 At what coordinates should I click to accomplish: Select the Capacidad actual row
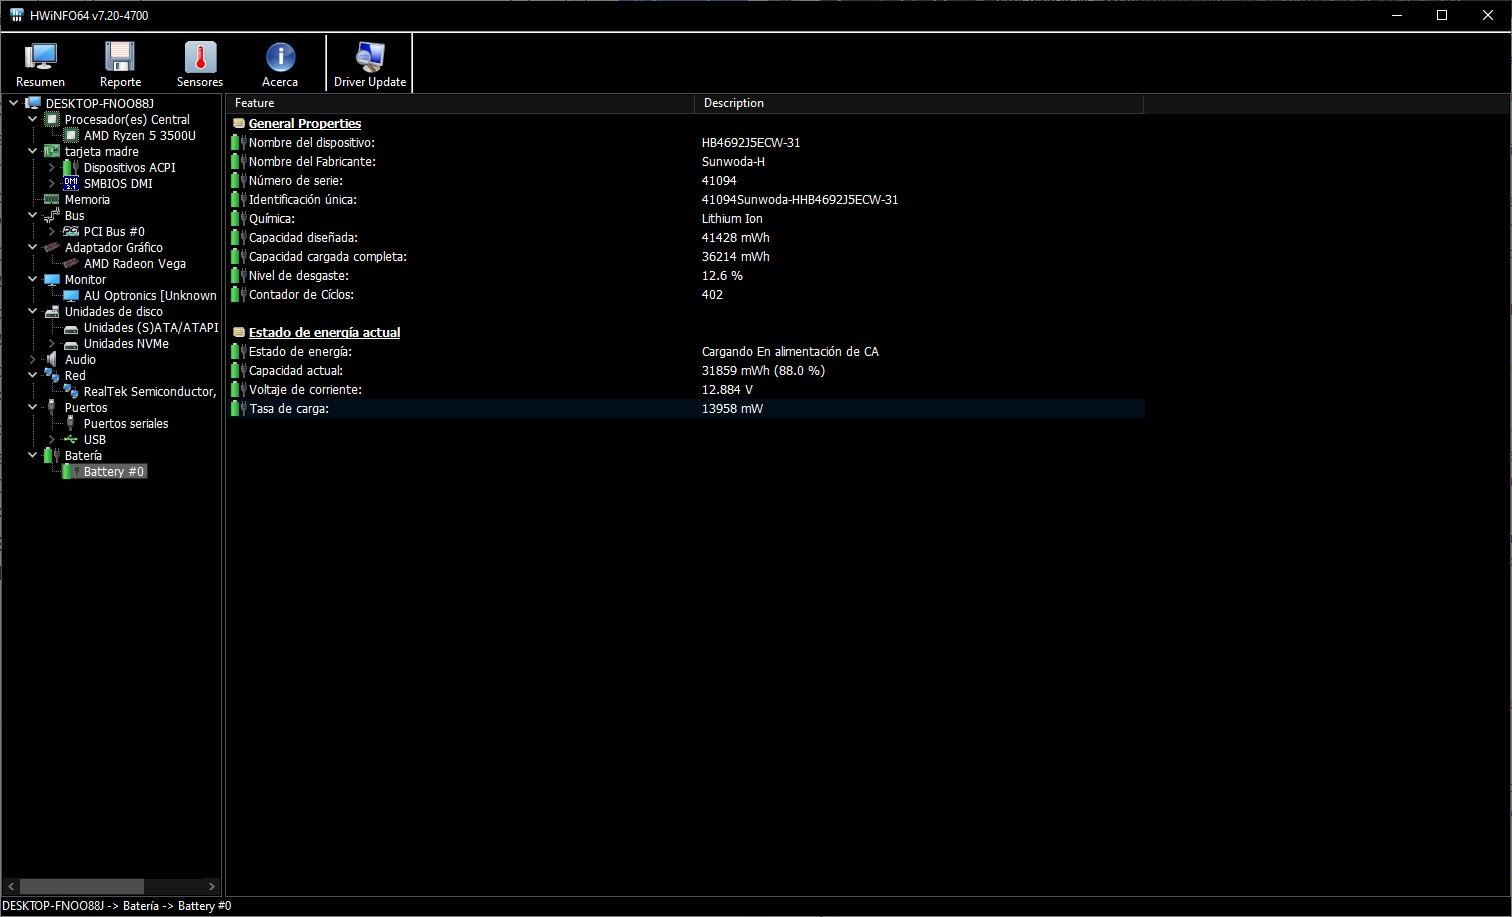coord(686,371)
